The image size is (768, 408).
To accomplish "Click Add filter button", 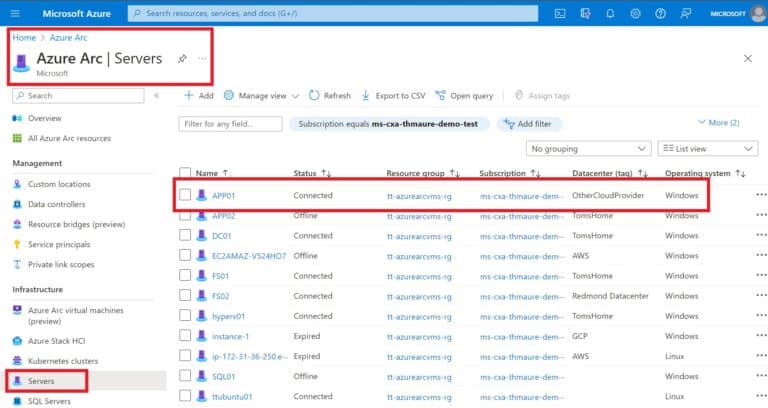I will [529, 124].
